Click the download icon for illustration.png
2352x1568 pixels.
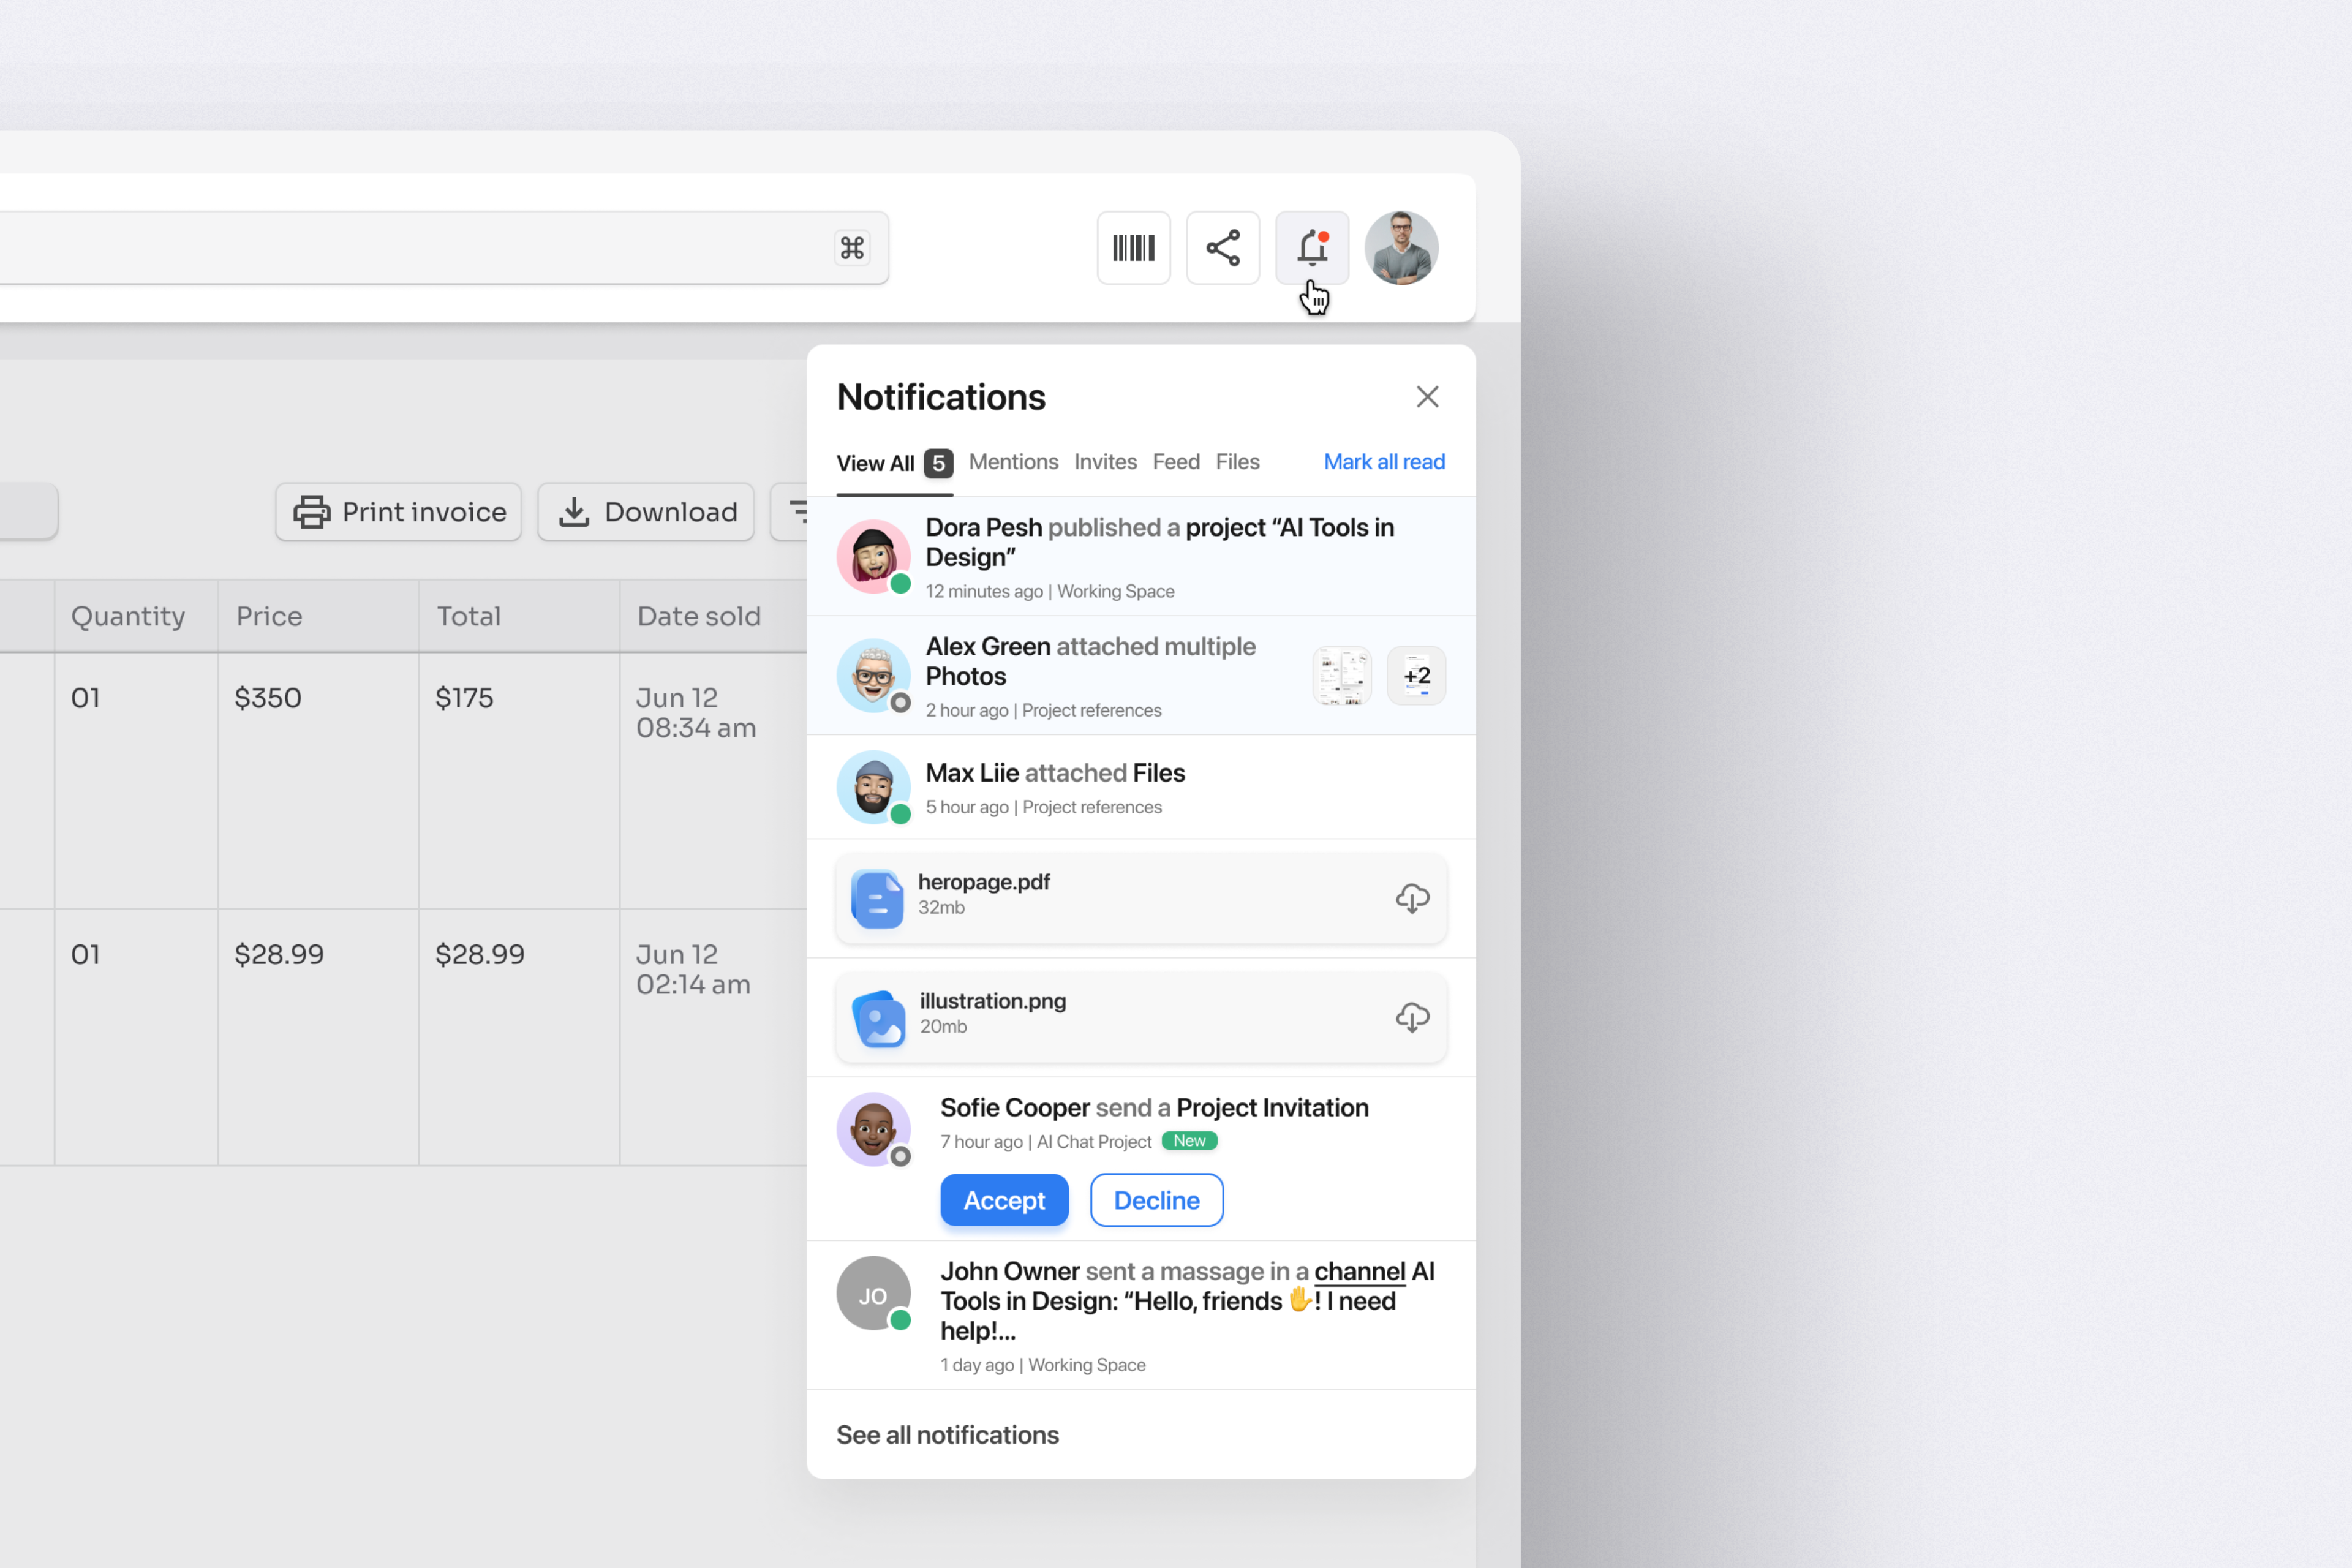coord(1412,1017)
